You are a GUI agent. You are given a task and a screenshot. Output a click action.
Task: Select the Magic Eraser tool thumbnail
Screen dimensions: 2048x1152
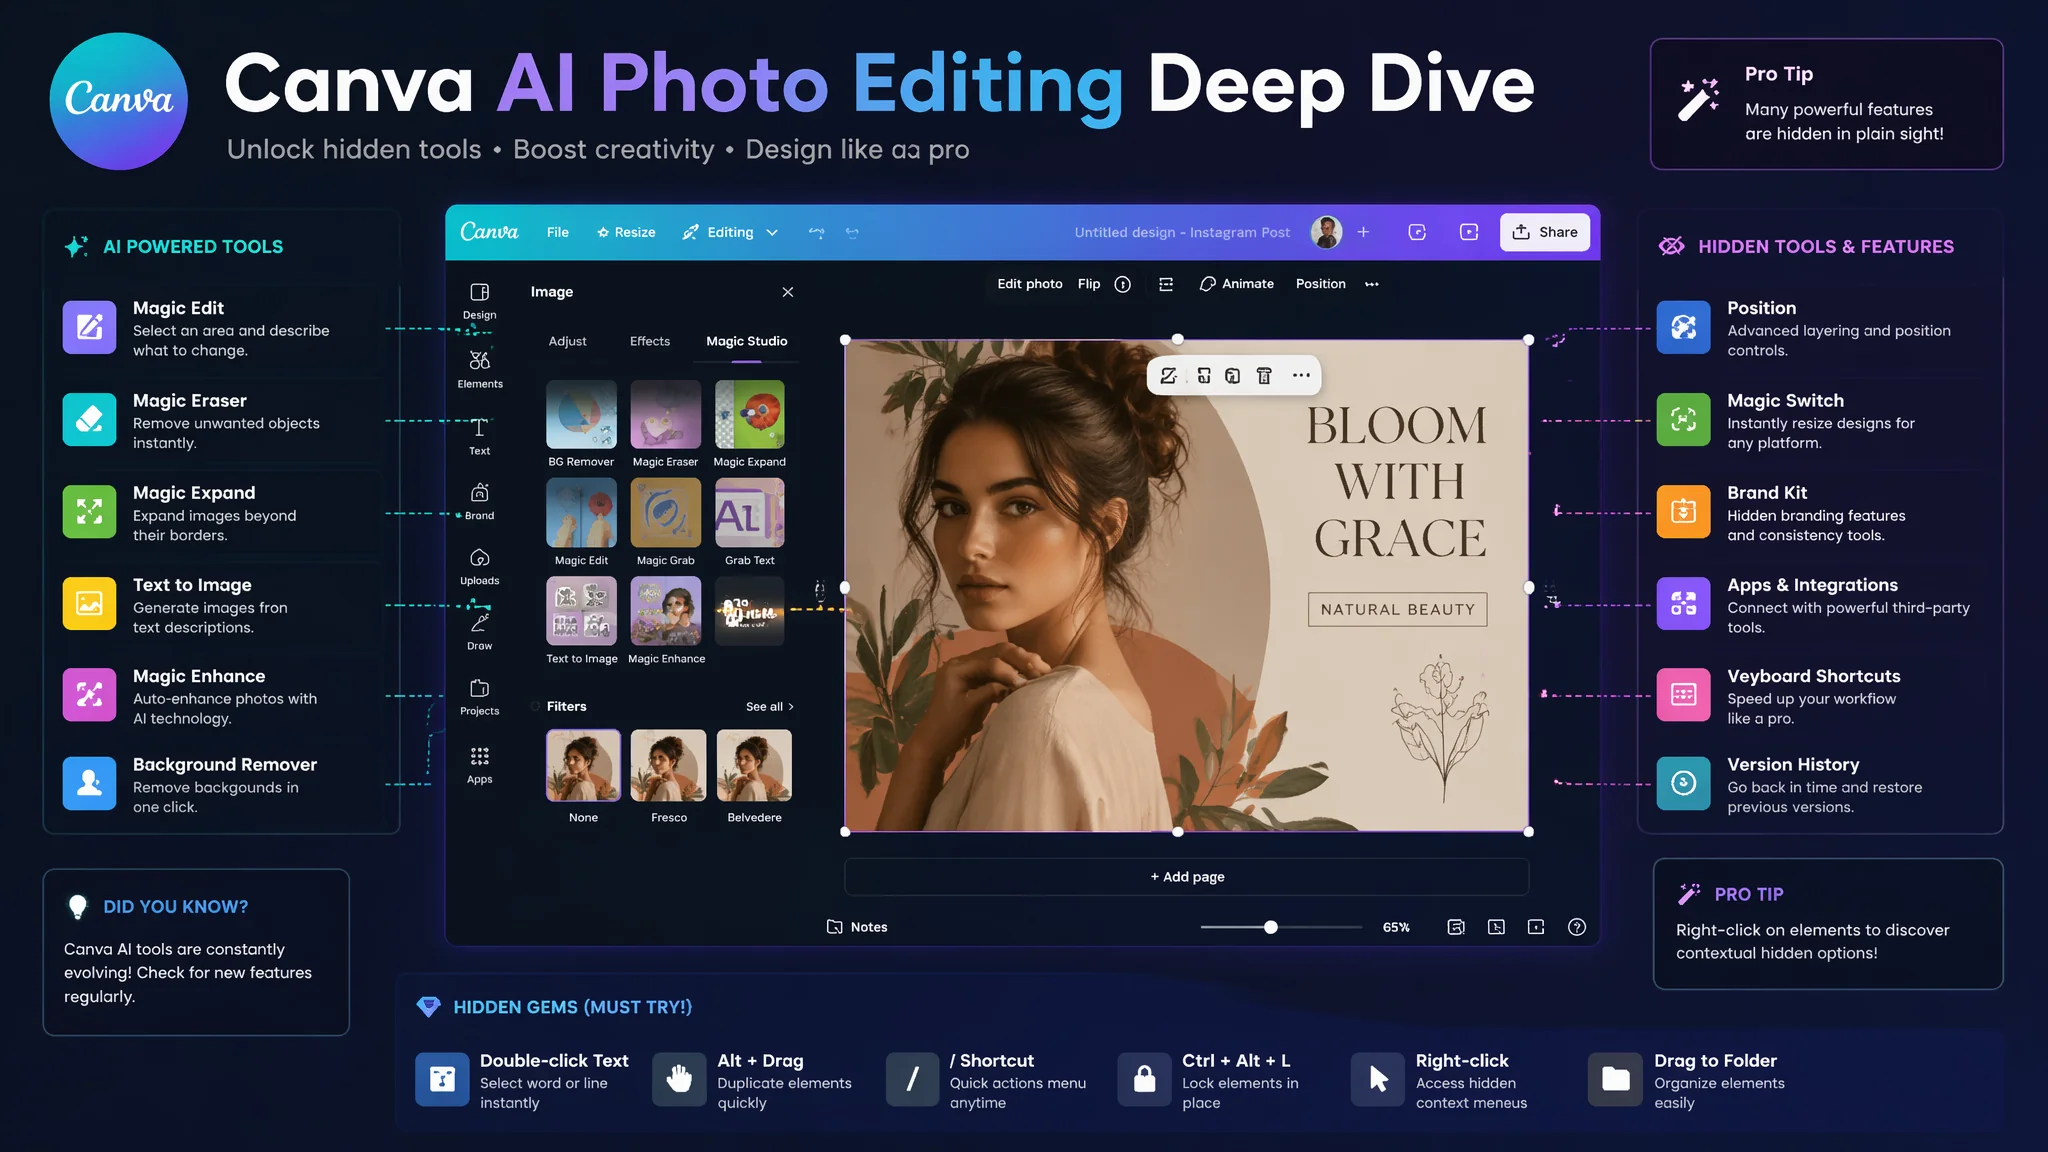(665, 414)
